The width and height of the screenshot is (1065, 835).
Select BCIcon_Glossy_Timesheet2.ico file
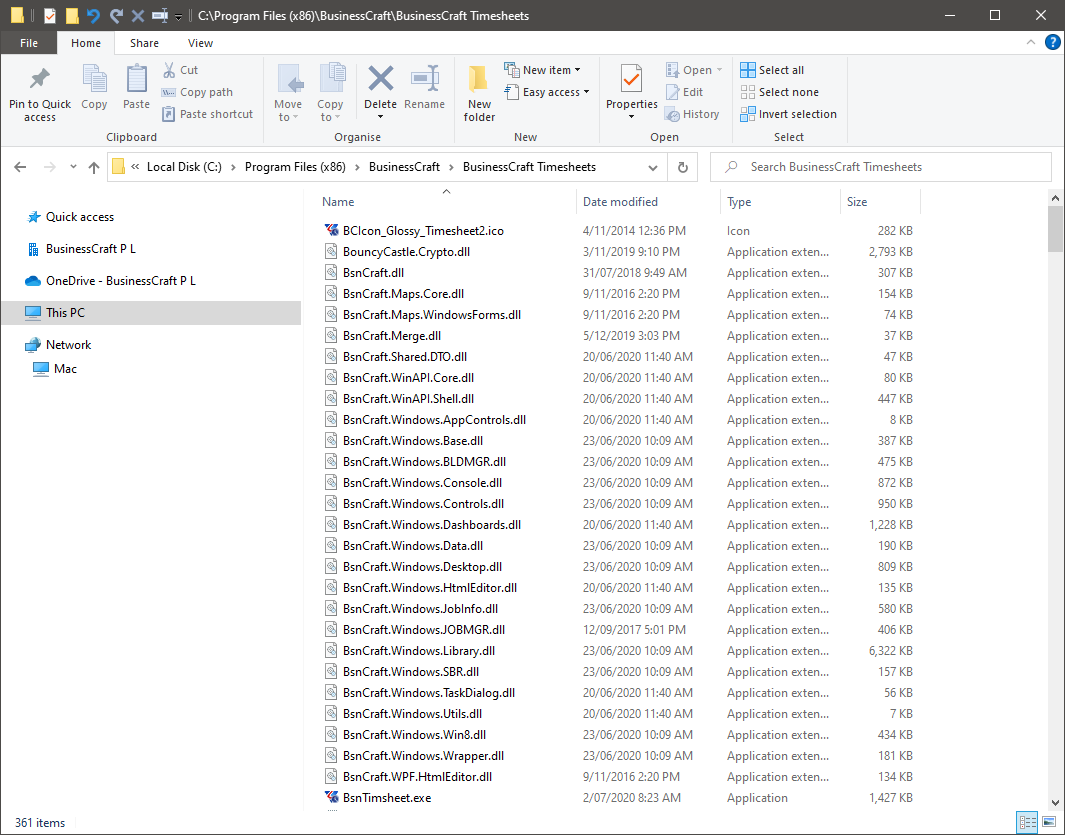pyautogui.click(x=423, y=231)
